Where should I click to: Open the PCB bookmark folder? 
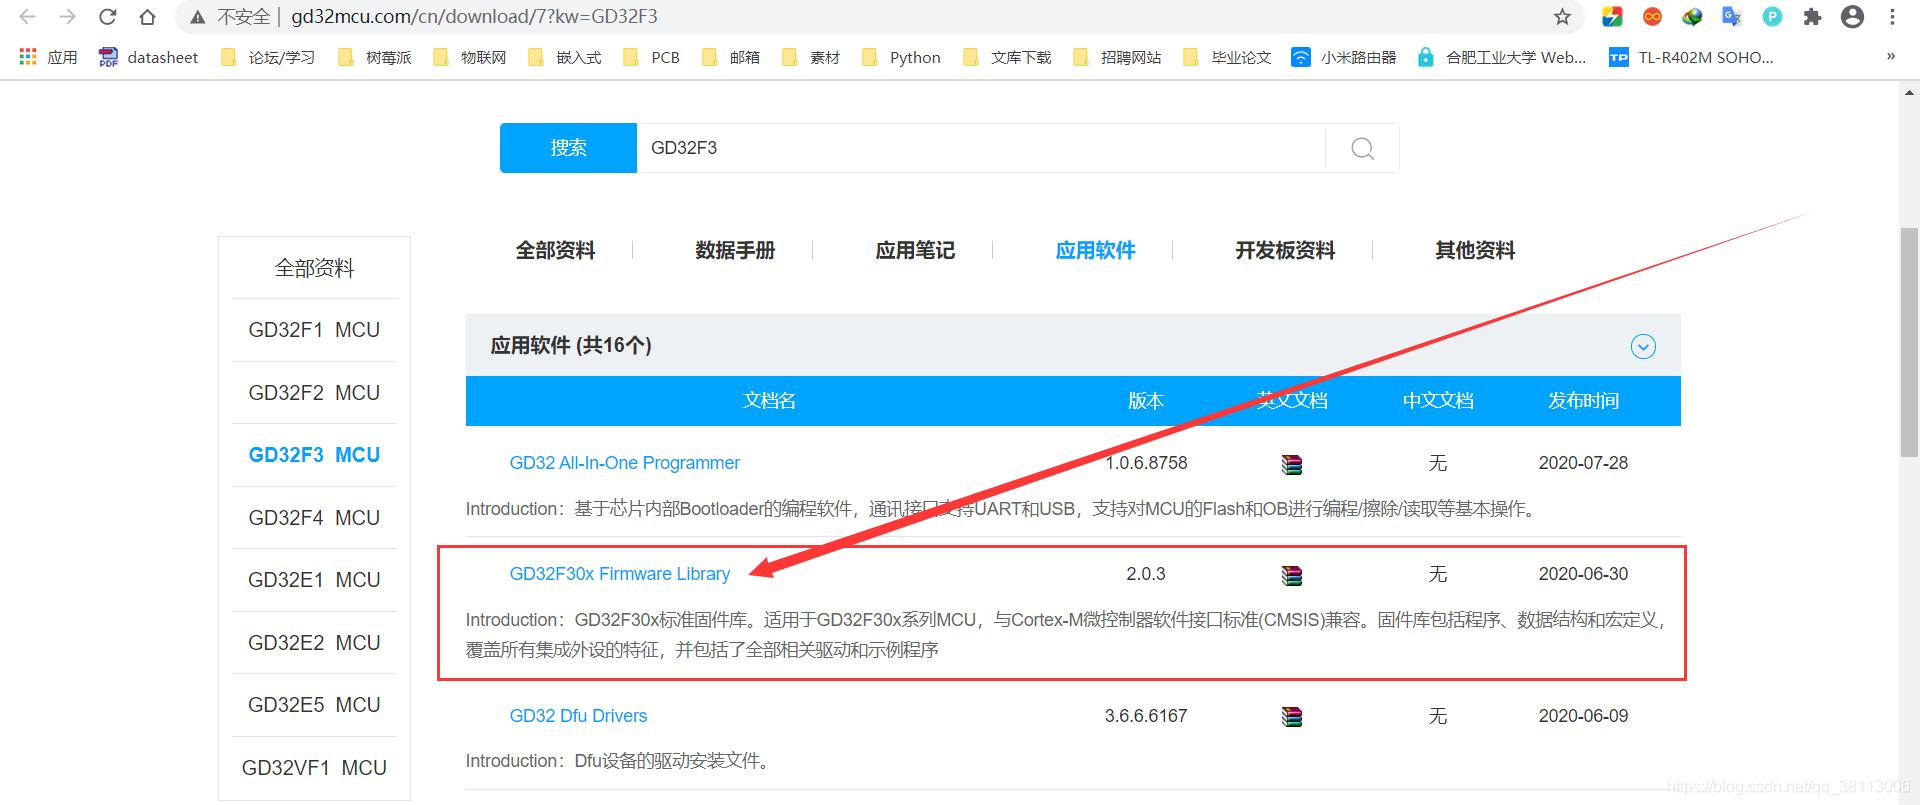pos(651,57)
